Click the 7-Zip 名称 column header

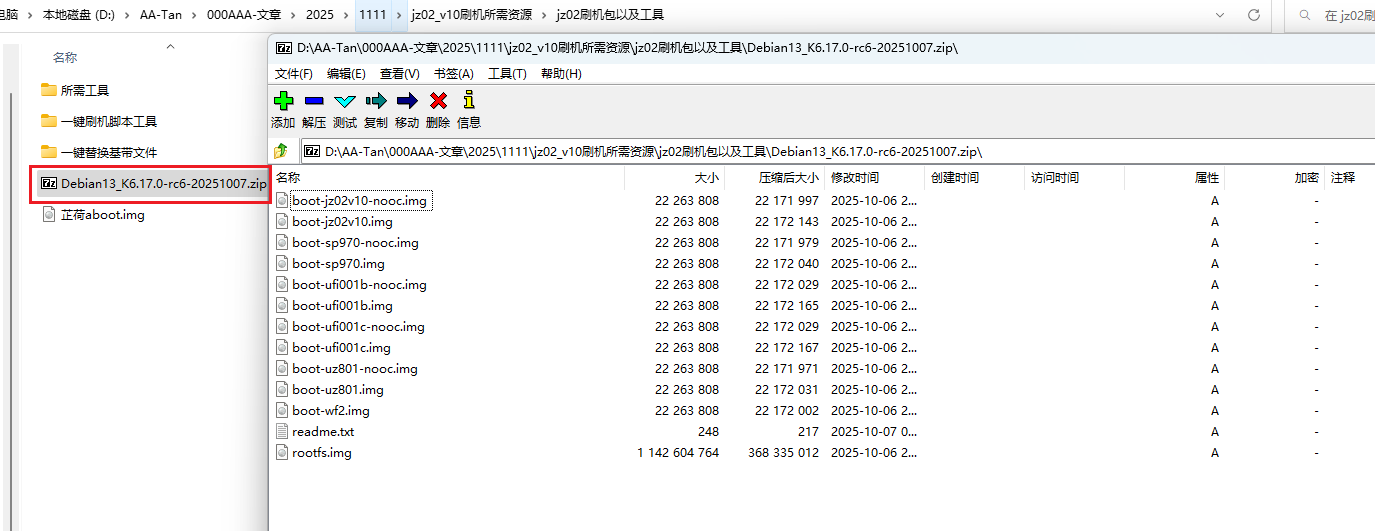click(x=448, y=178)
